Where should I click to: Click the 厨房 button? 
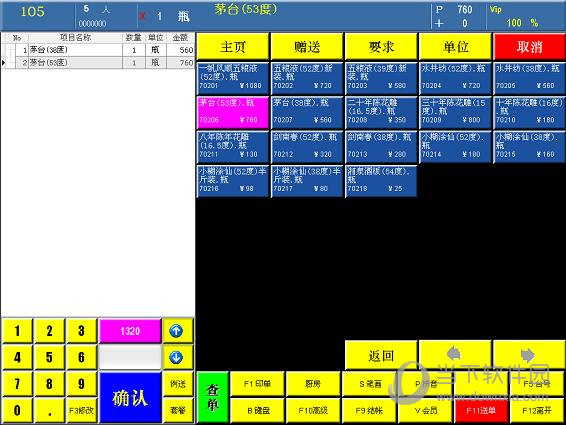click(x=313, y=384)
